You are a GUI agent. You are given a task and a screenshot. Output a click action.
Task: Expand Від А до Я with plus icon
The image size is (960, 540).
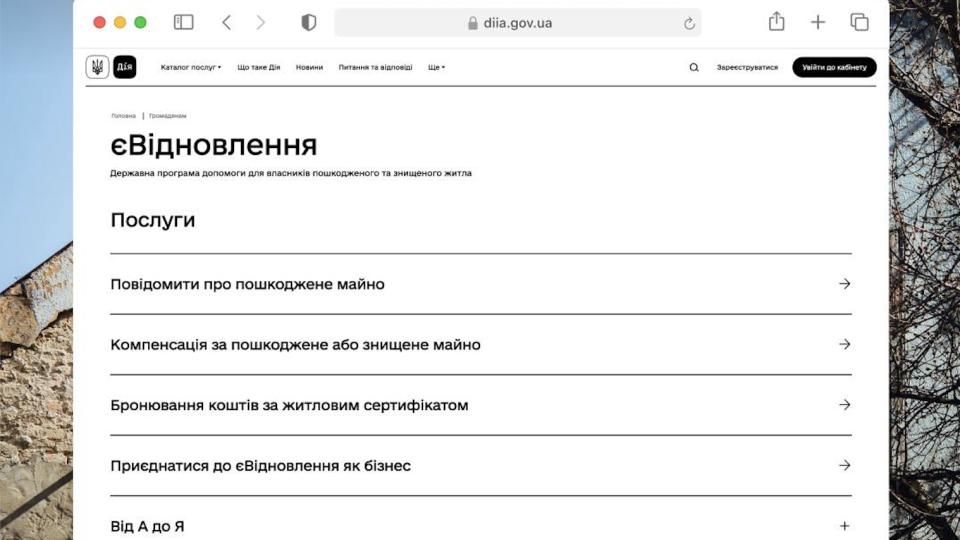coord(845,526)
